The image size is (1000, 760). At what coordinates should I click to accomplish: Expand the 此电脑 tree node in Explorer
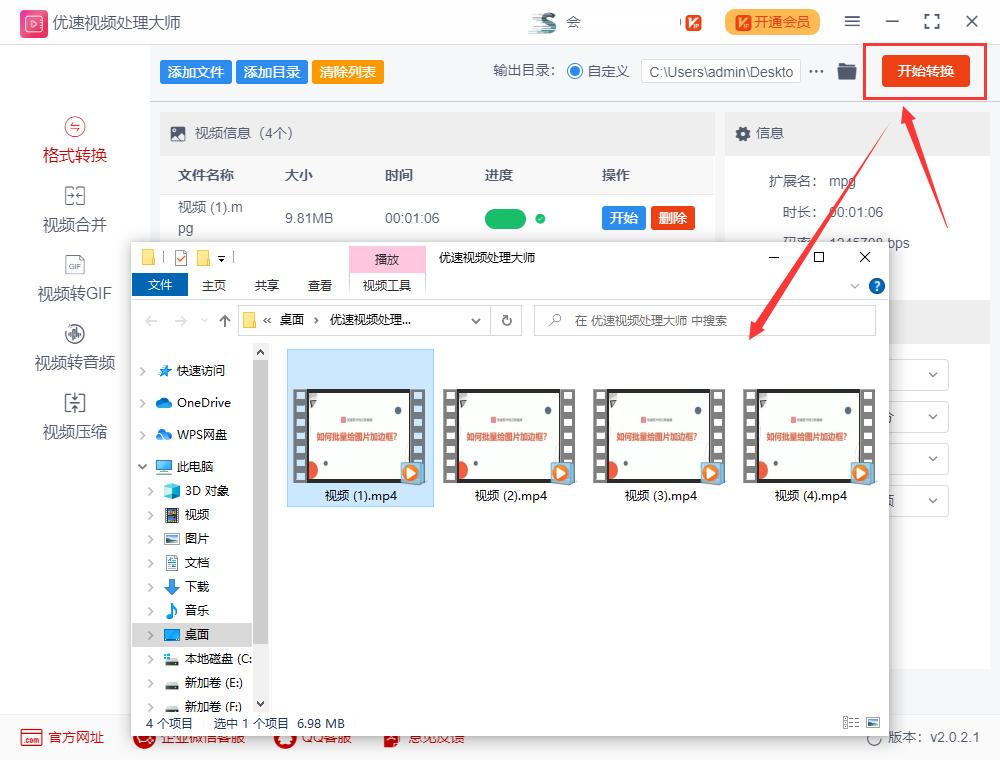[142, 466]
